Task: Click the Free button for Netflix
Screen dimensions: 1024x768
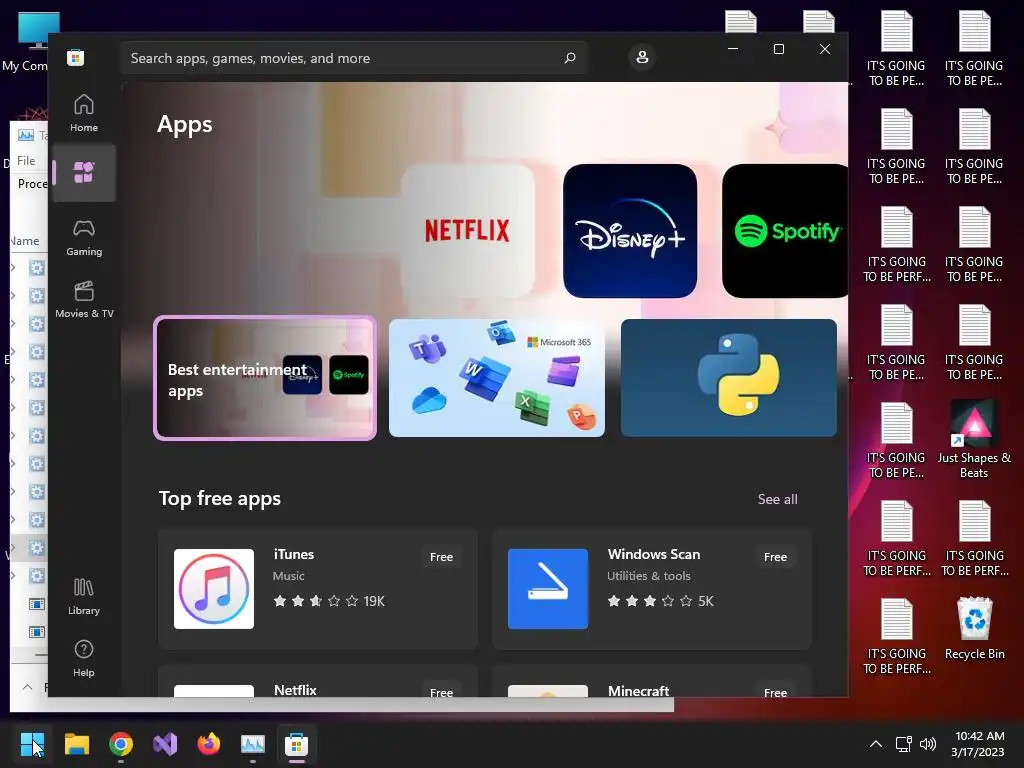Action: pyautogui.click(x=441, y=691)
